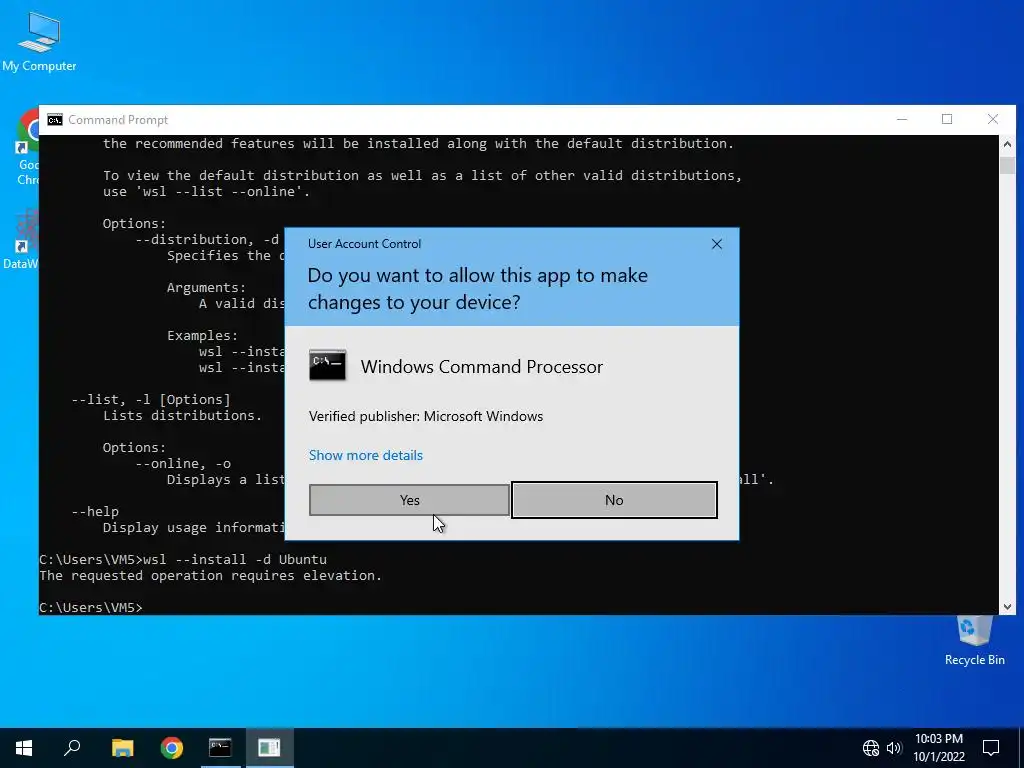Click the 'Windows Command Processor' app name
1024x768 pixels.
[482, 366]
